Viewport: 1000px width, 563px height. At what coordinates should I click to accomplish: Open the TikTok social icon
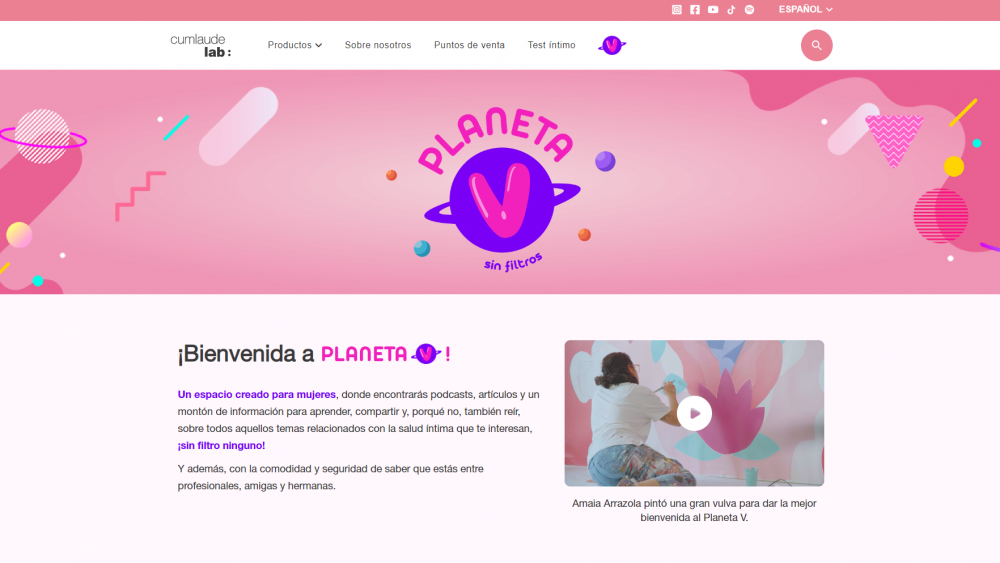coord(732,10)
